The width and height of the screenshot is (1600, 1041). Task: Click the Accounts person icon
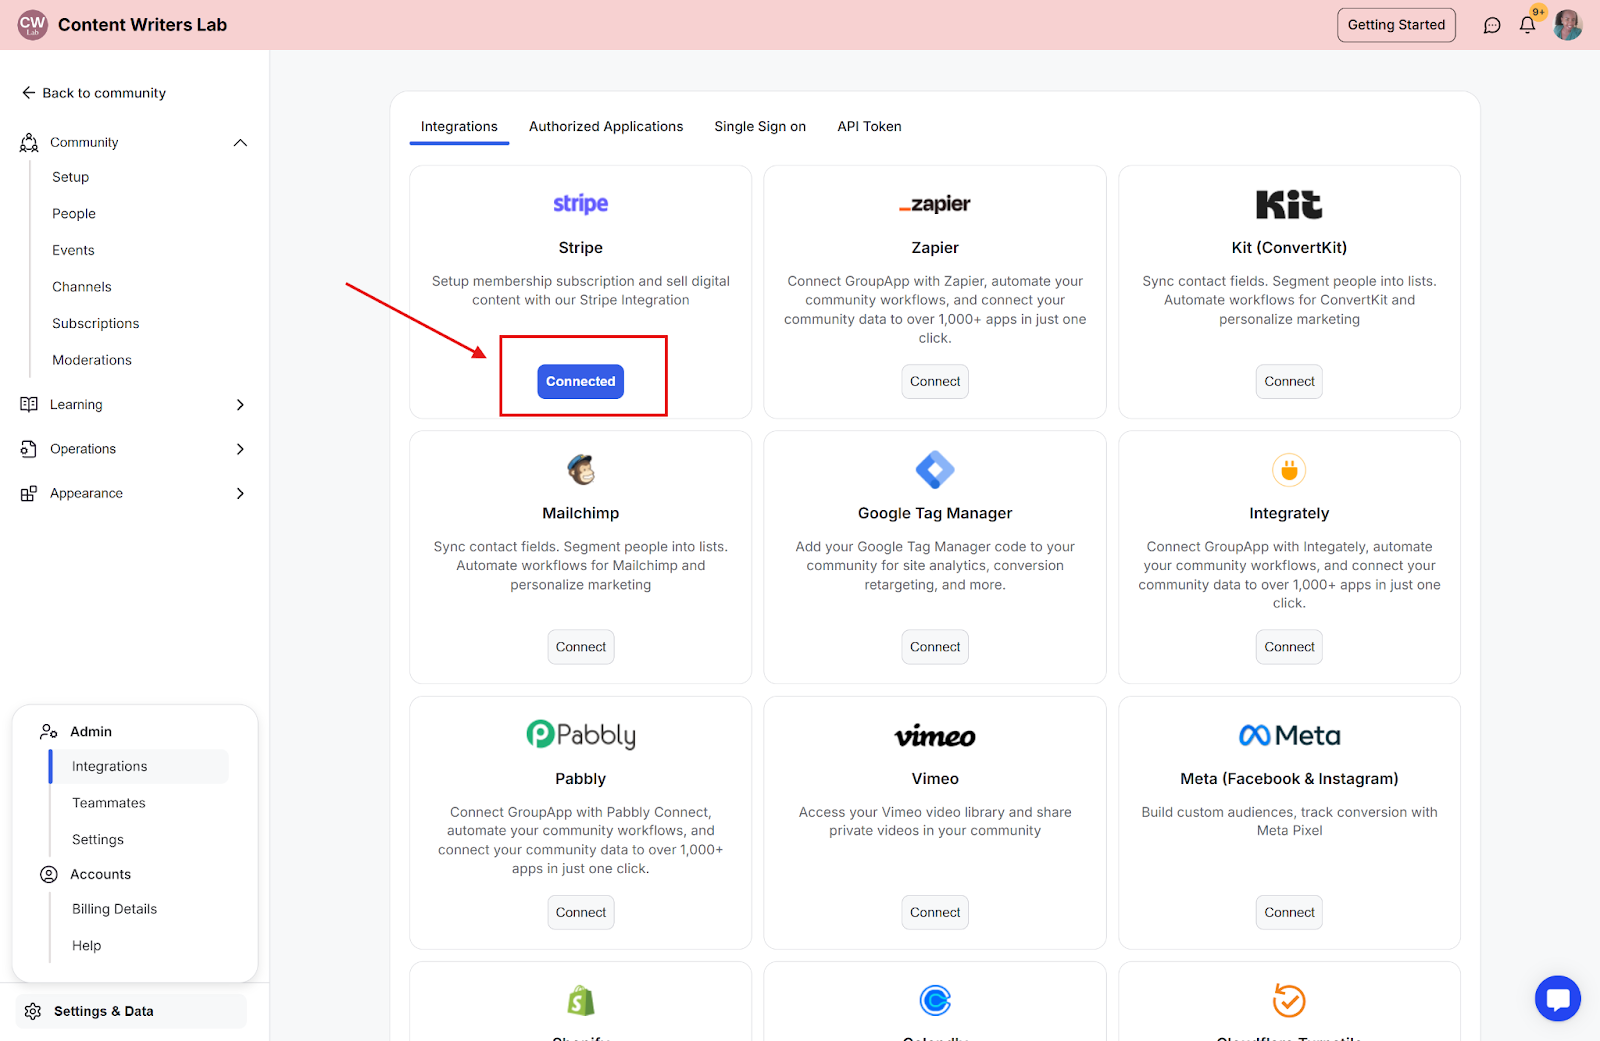[x=48, y=874]
